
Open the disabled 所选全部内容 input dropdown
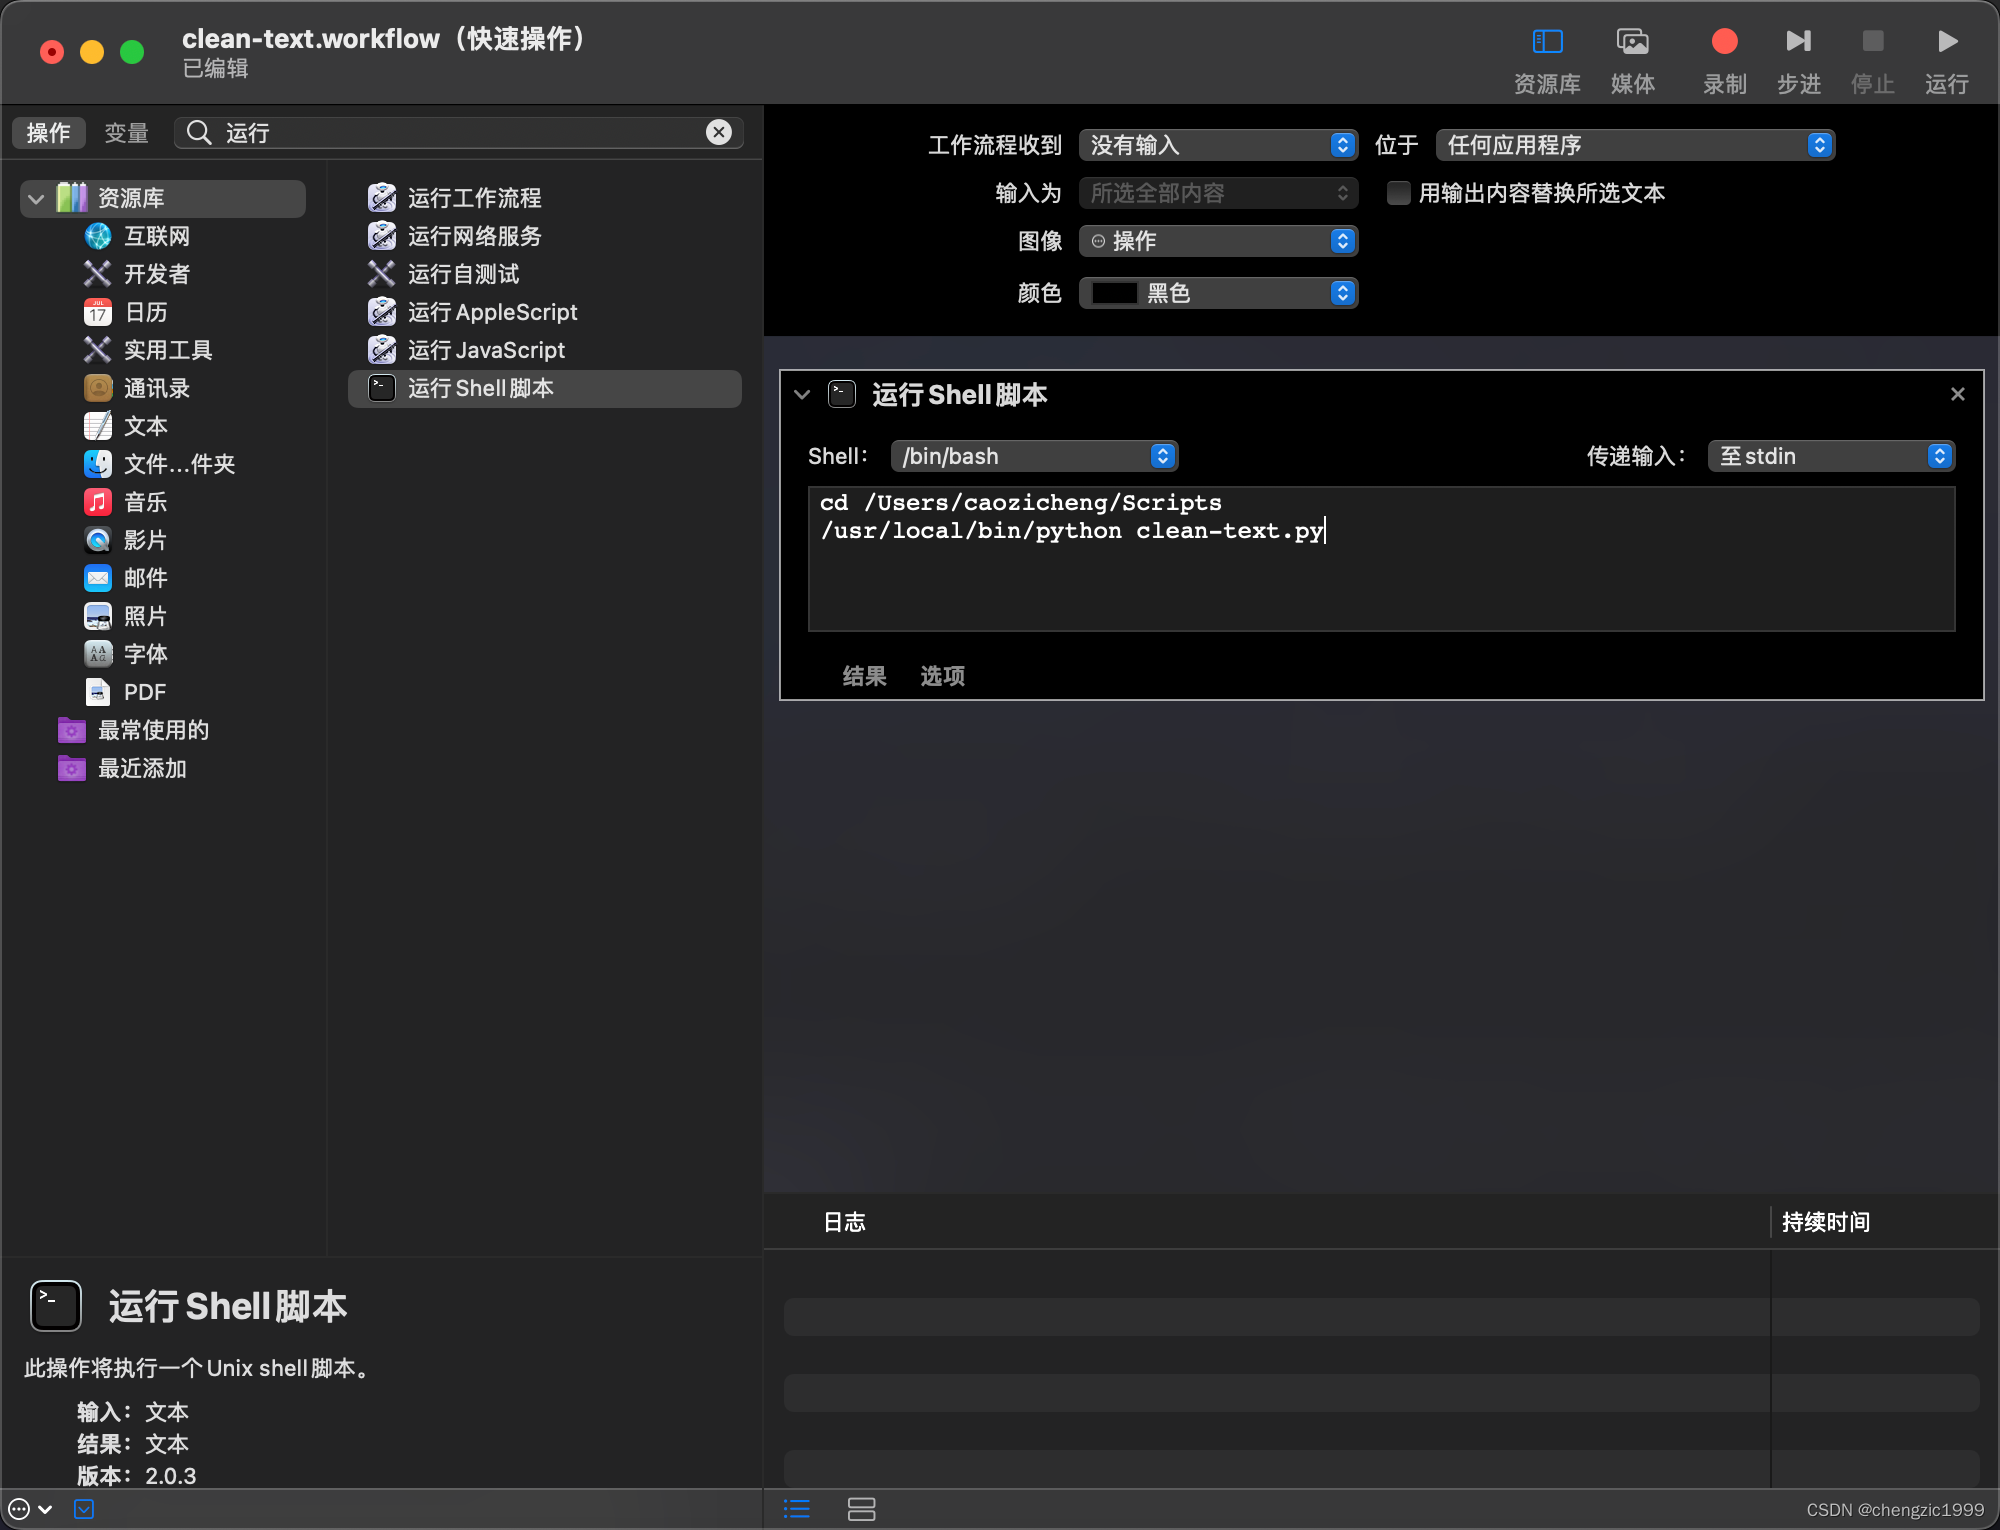pyautogui.click(x=1218, y=193)
